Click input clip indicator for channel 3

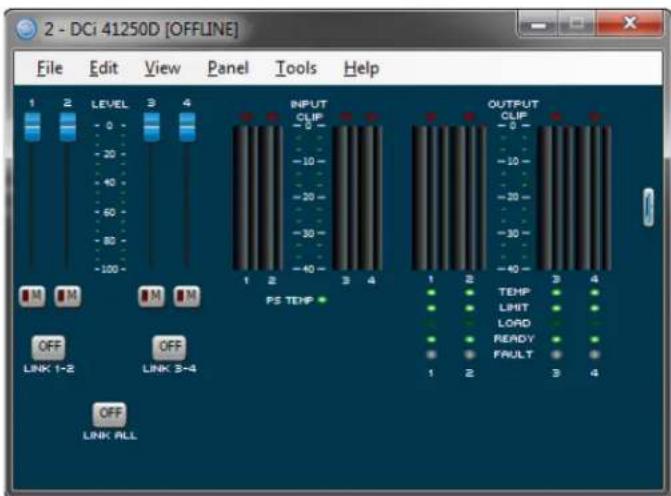tap(346, 116)
